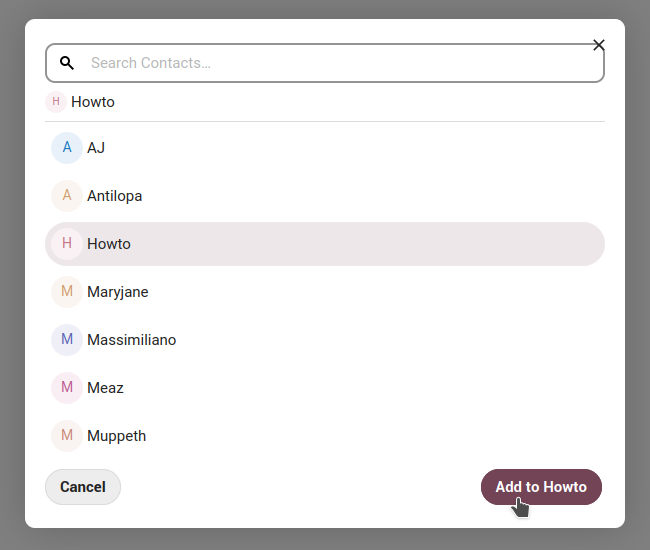
Task: Click Meaz's pink avatar icon
Action: pyautogui.click(x=67, y=388)
